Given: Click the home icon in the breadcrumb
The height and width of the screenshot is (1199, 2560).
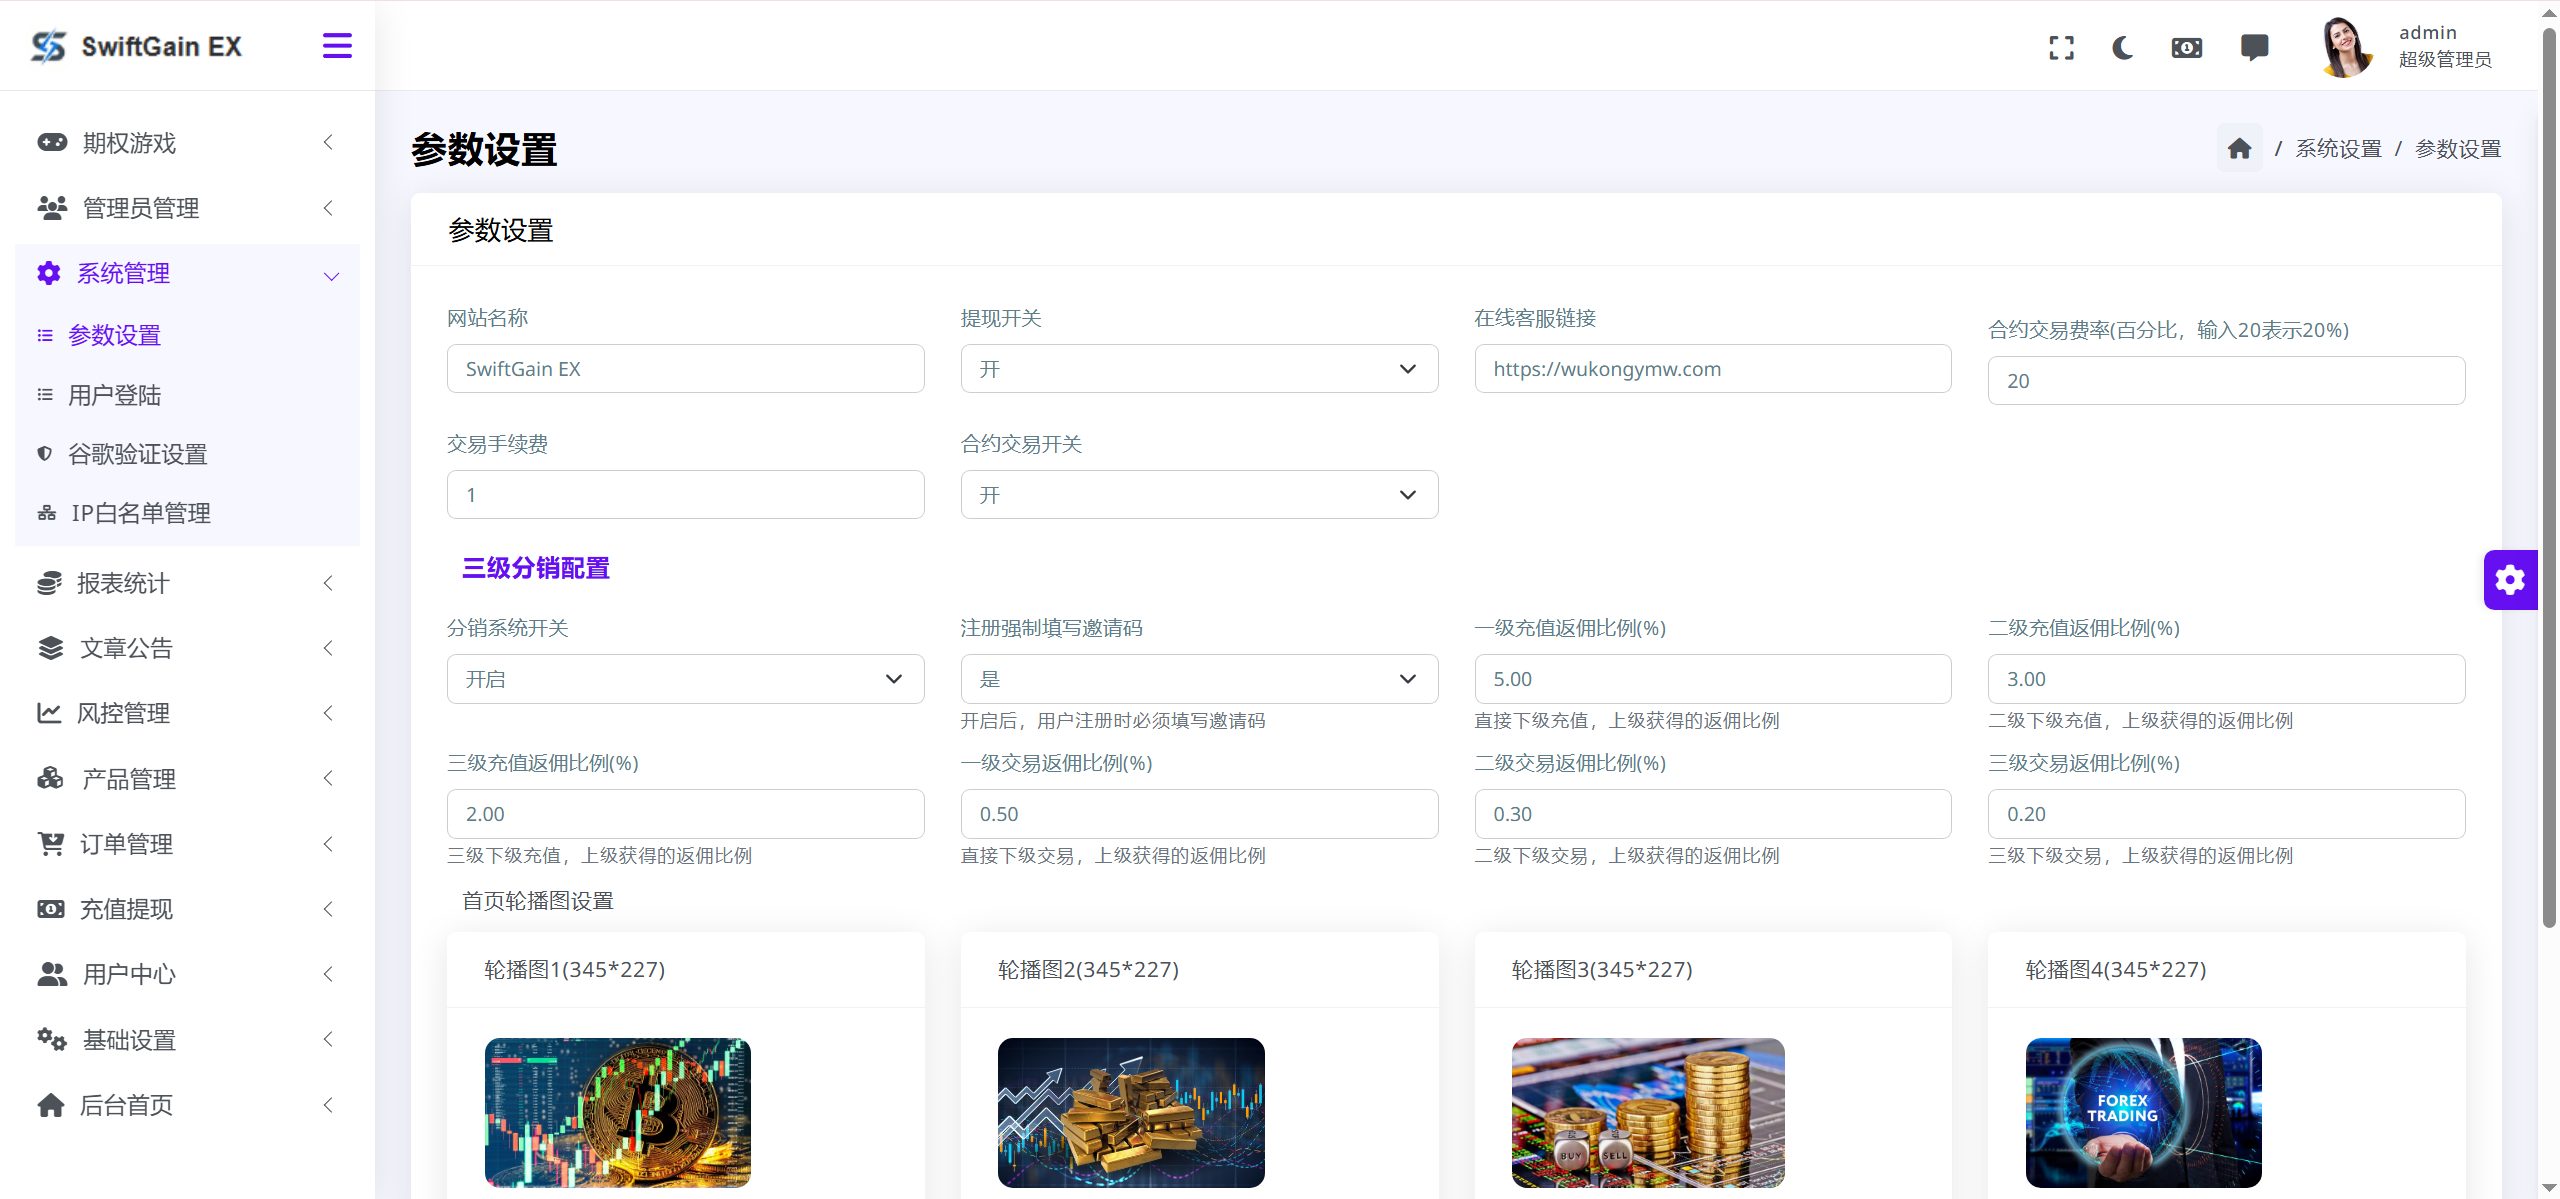Looking at the screenshot, I should click(2239, 147).
